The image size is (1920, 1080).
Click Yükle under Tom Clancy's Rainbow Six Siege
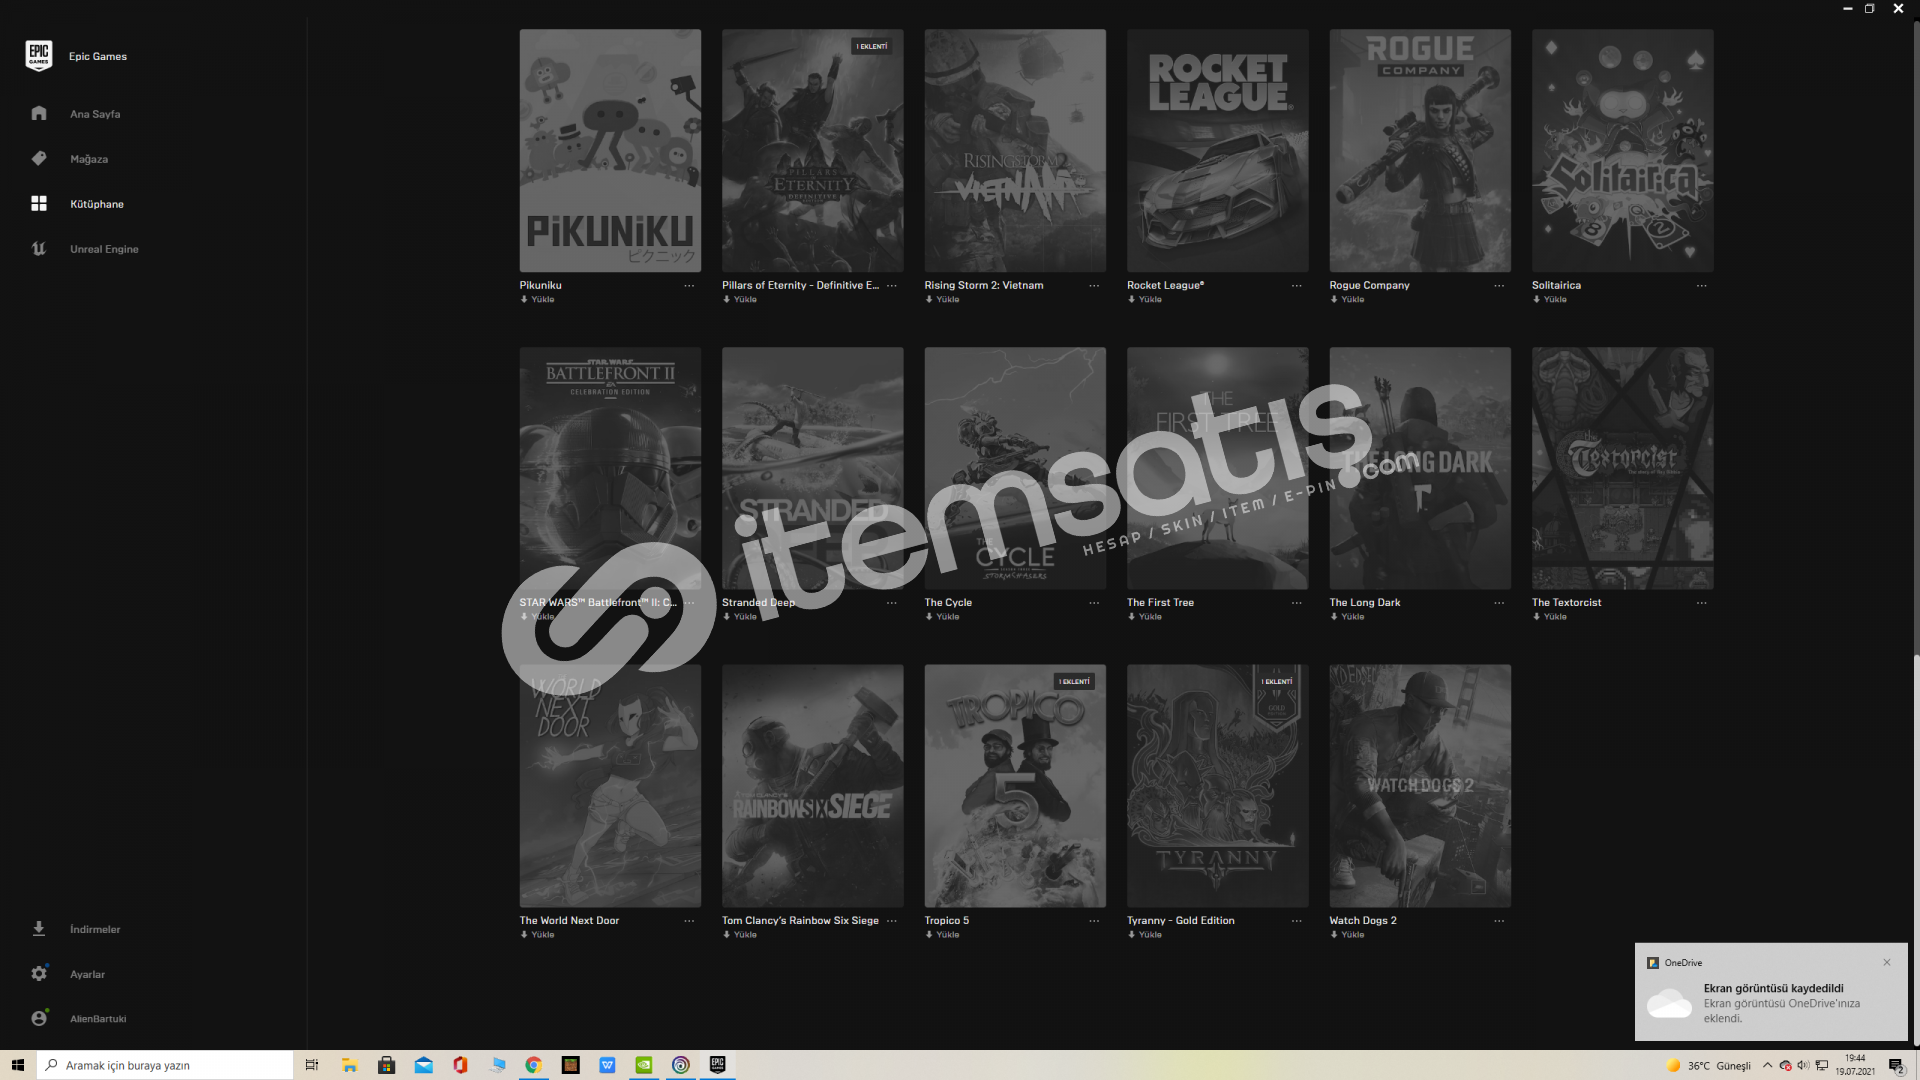tap(740, 935)
